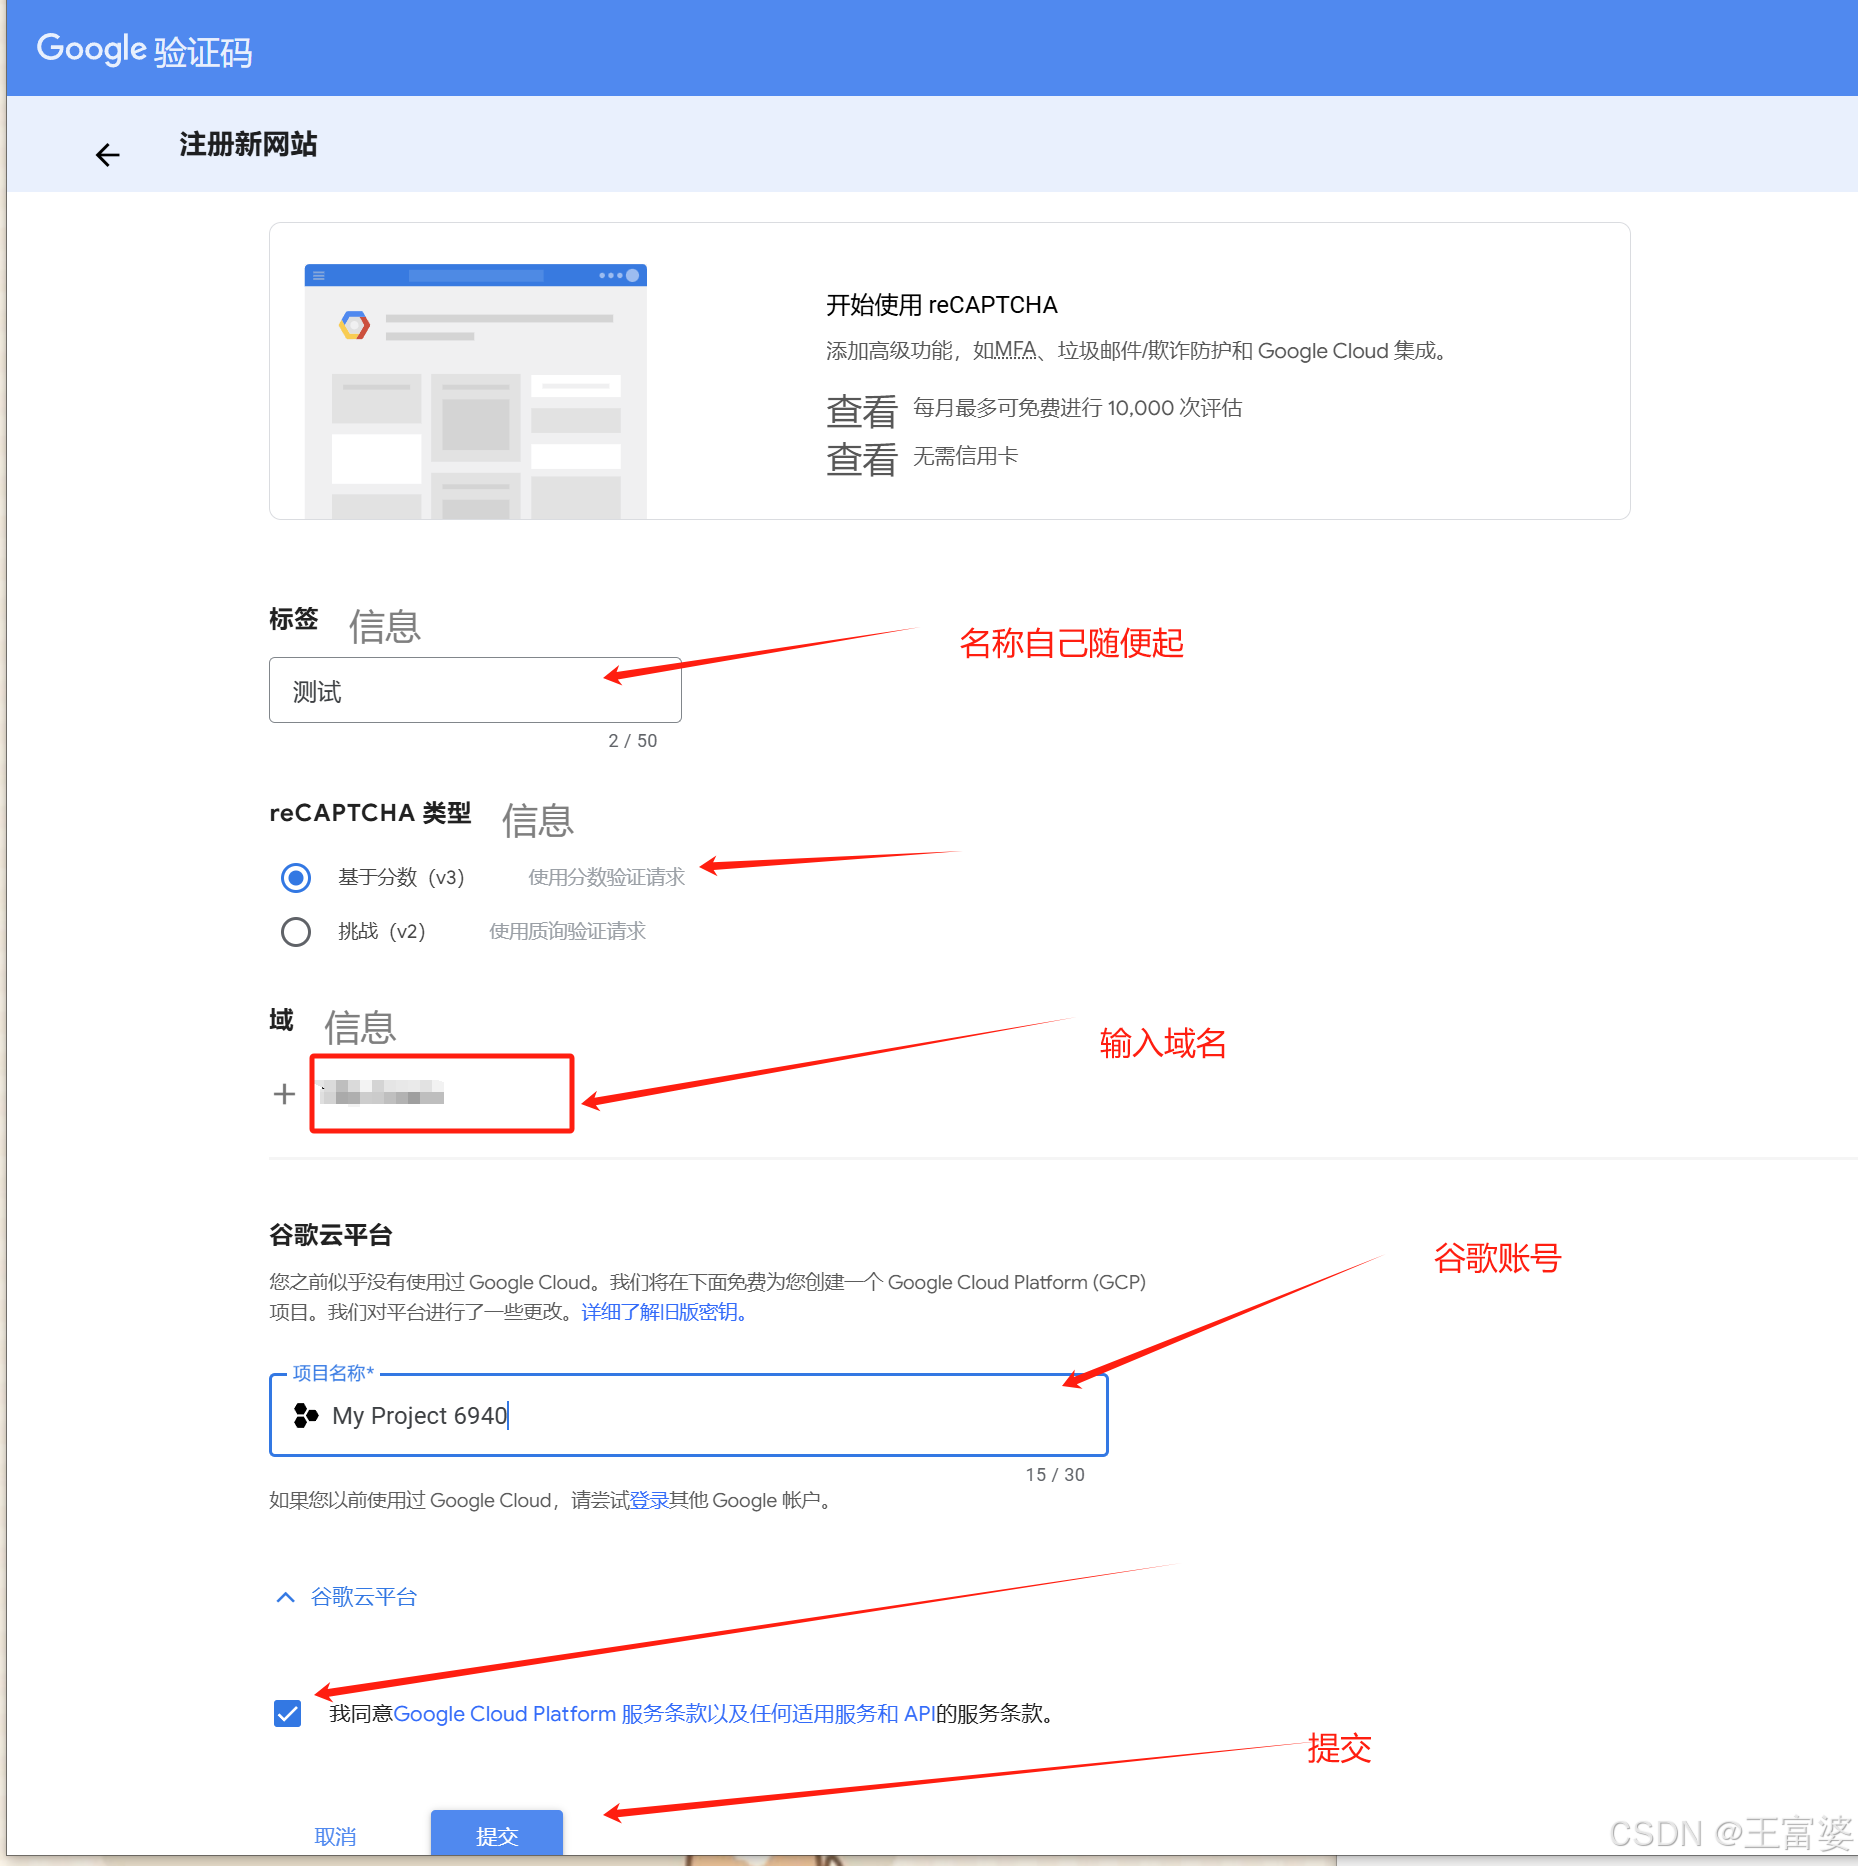
Task: Open Google Cloud Platform 服务条款 link
Action: pos(664,1714)
